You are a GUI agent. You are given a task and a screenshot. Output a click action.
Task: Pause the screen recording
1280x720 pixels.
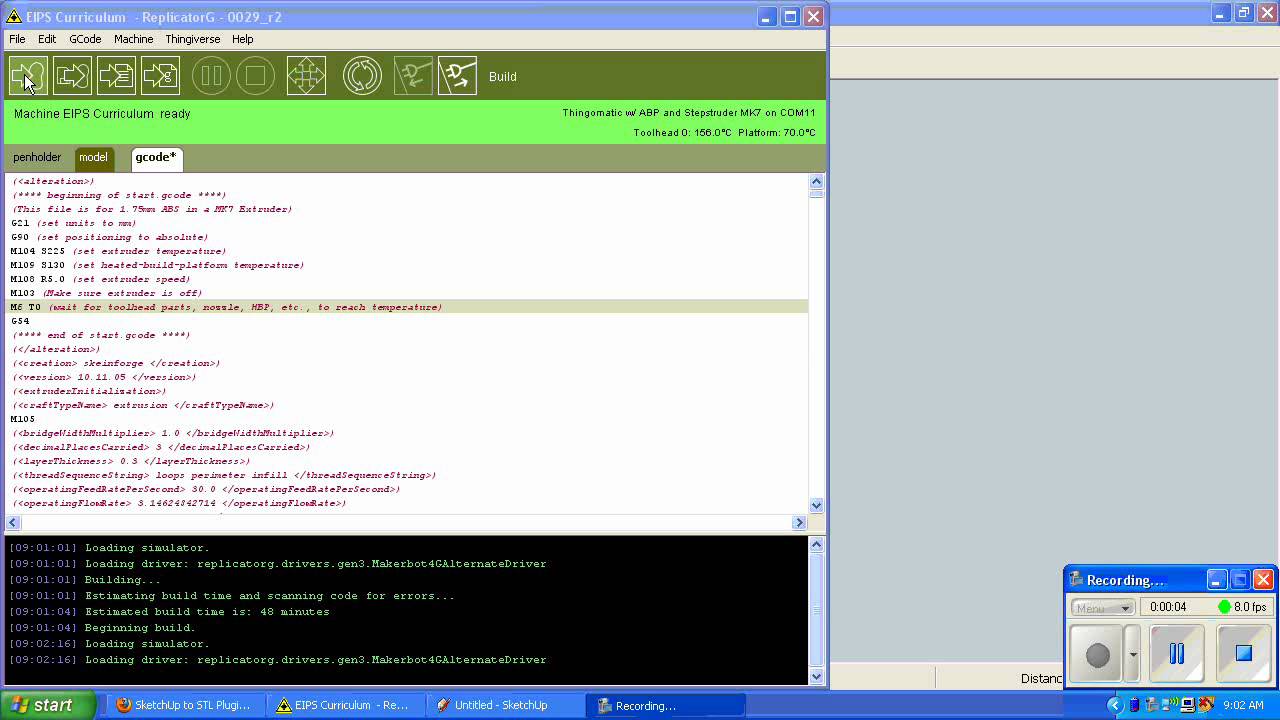(x=1176, y=654)
